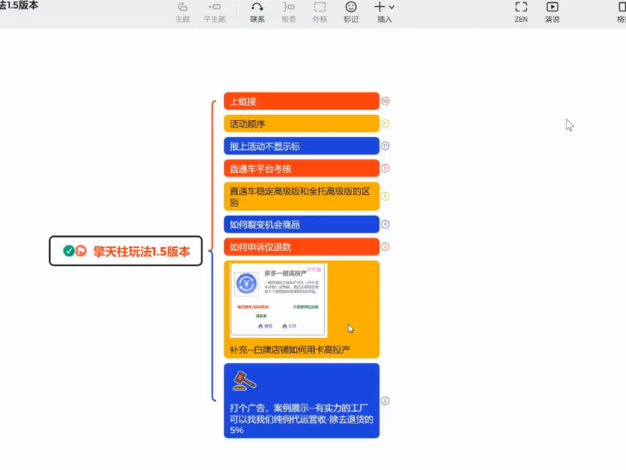Start 演说 (Pitch) presentation mode
Screen dimensions: 626x470
point(552,11)
